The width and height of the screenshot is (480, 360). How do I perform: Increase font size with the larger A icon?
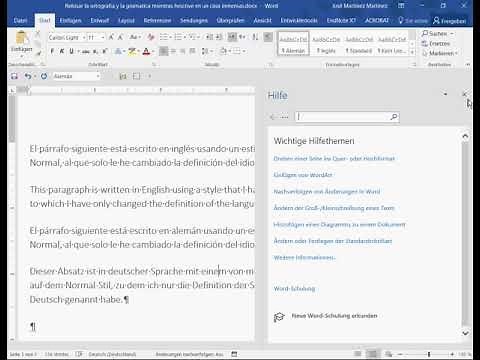tap(111, 37)
